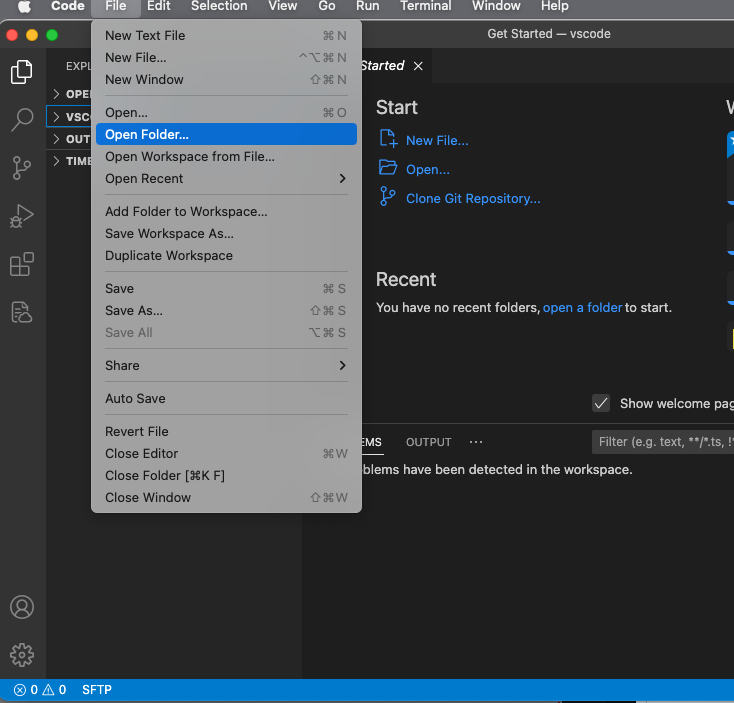Choose Open... from the File menu
Viewport: 734px width, 703px height.
(x=226, y=112)
